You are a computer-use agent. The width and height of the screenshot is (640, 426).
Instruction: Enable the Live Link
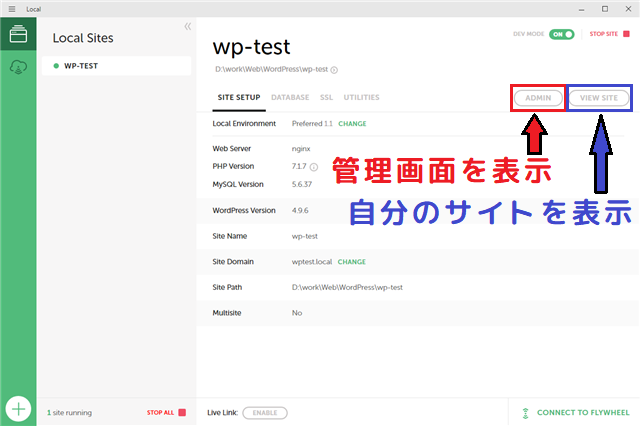tap(265, 413)
